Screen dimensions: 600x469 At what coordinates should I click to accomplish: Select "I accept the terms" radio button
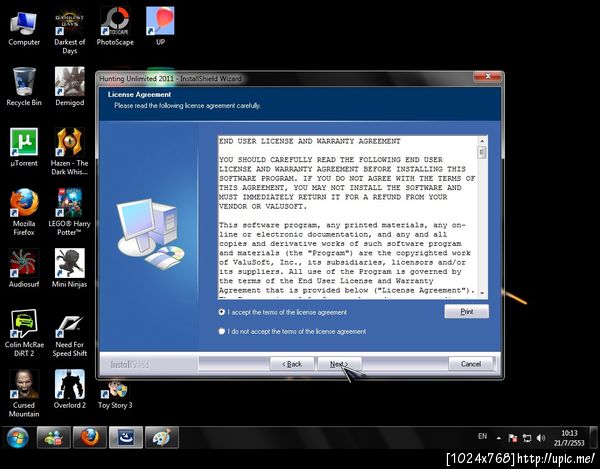(222, 312)
